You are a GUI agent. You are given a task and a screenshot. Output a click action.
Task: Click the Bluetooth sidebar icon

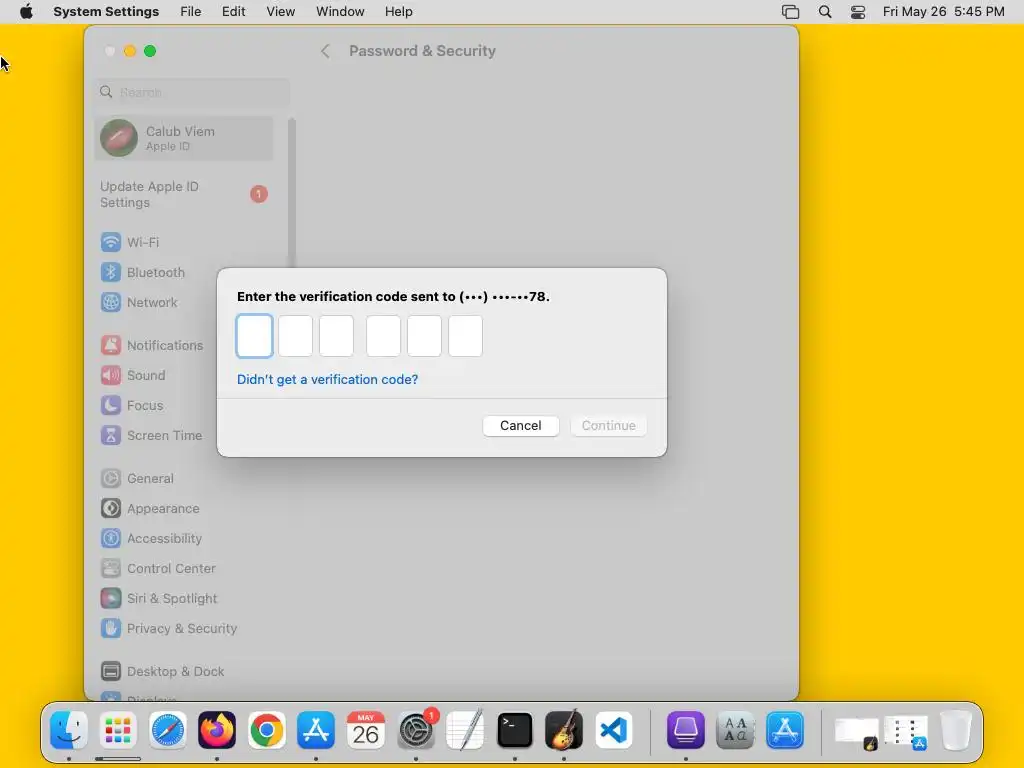point(110,272)
